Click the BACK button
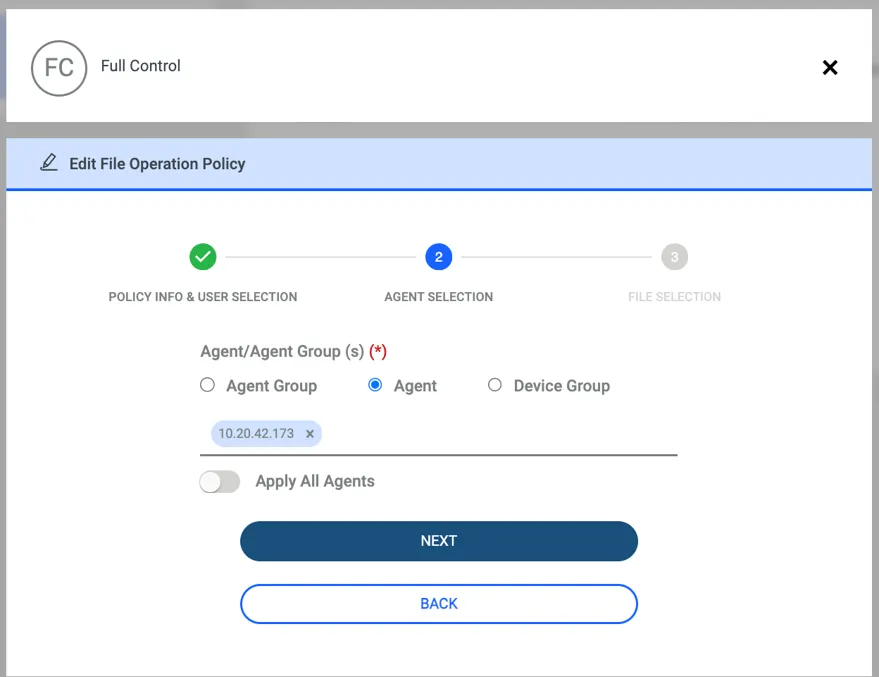This screenshot has width=879, height=677. pyautogui.click(x=439, y=604)
